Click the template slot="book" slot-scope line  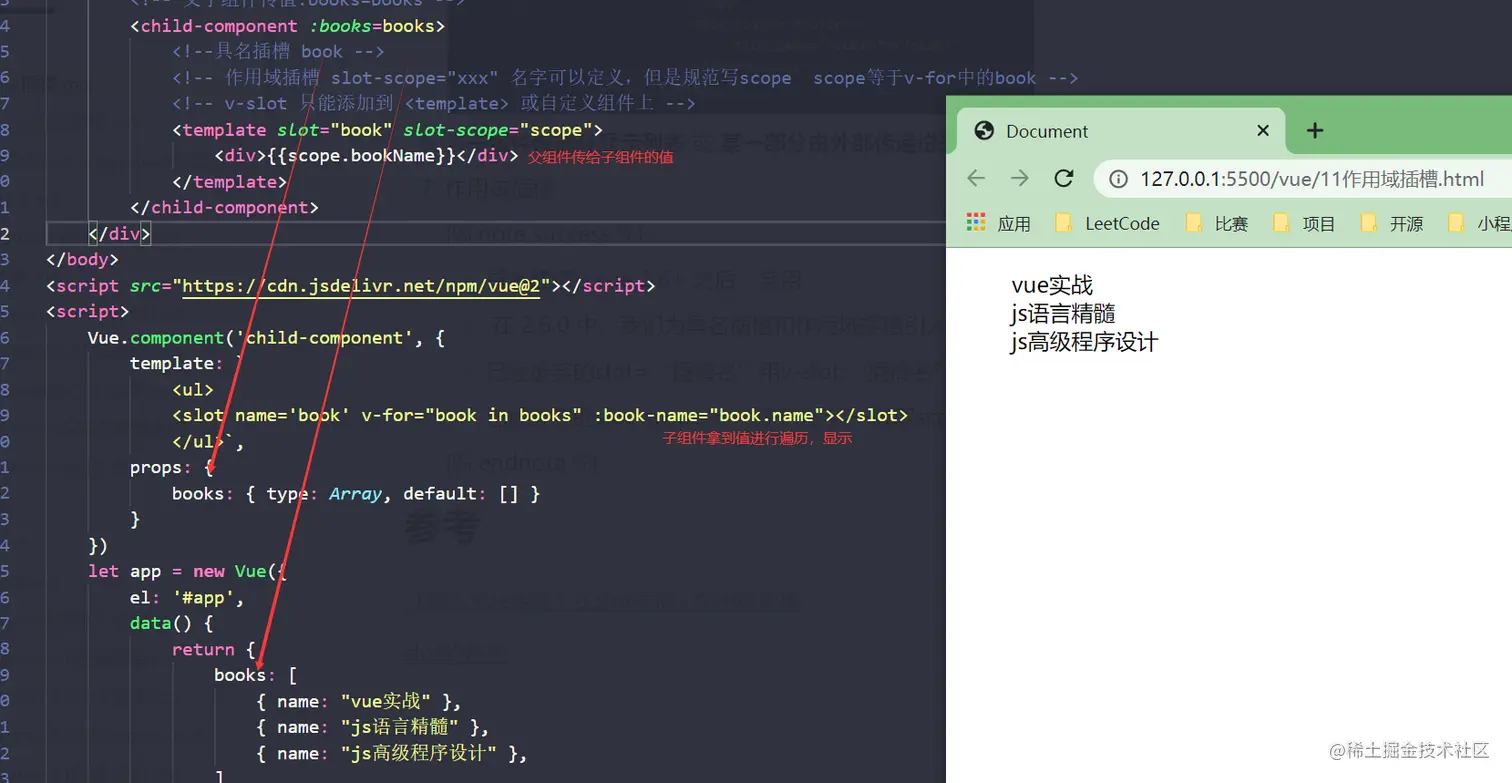387,130
